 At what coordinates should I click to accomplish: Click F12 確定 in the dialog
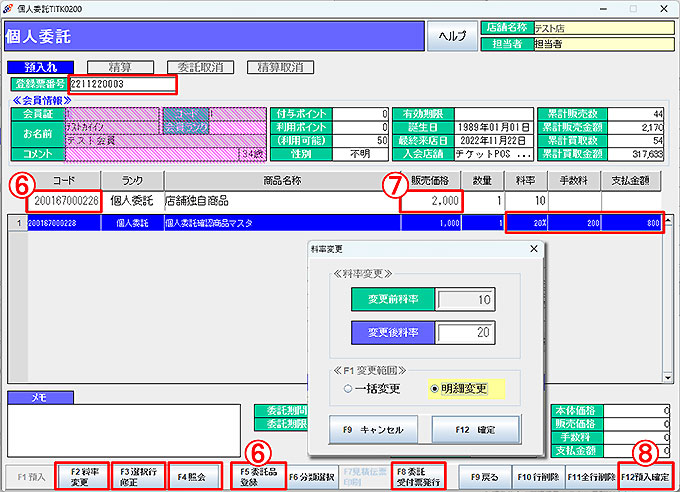(475, 430)
